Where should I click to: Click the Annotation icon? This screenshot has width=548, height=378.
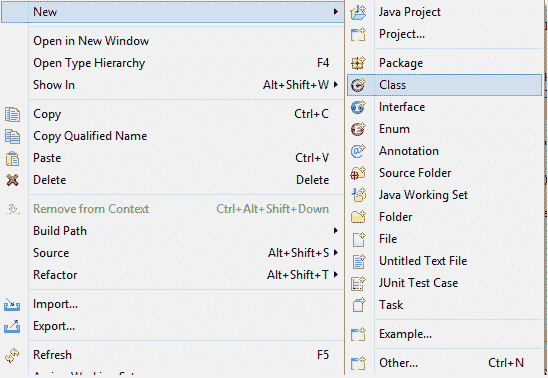358,151
